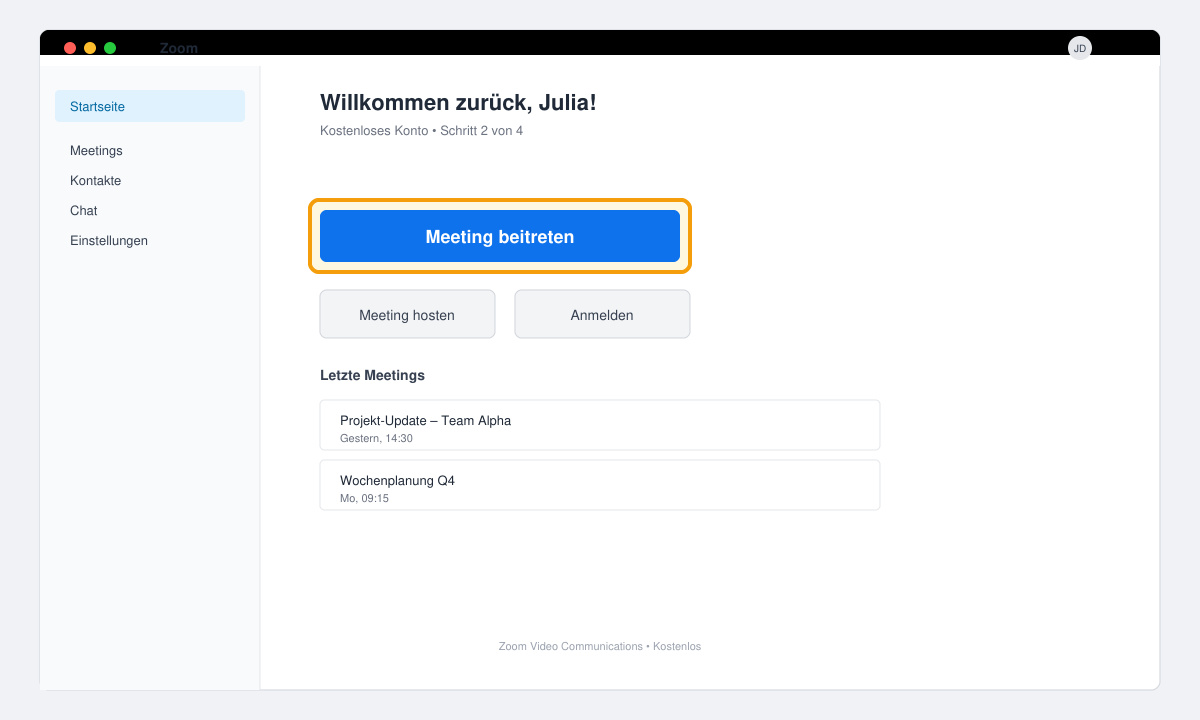Select Startseite in the sidebar
Screen dimensions: 1200x720
pos(150,106)
